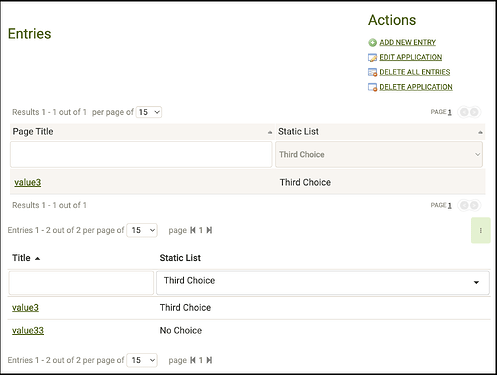Click page number 1 in top Entries pager
This screenshot has width=497, height=375.
(201, 230)
